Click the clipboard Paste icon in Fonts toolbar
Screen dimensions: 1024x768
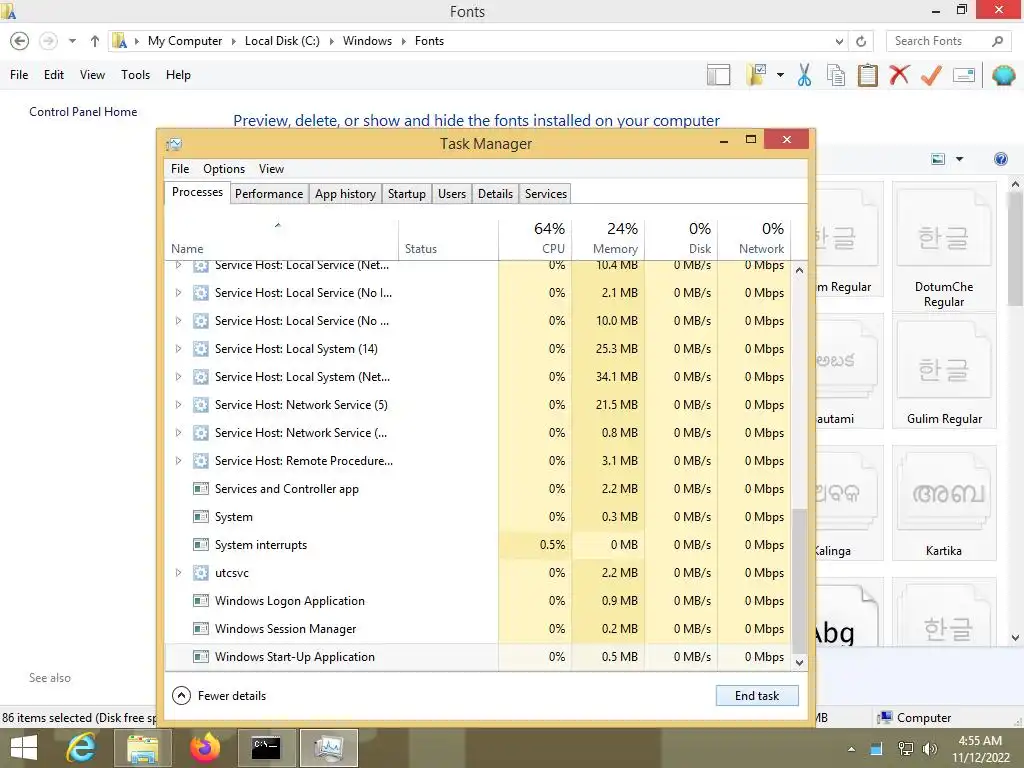point(867,75)
